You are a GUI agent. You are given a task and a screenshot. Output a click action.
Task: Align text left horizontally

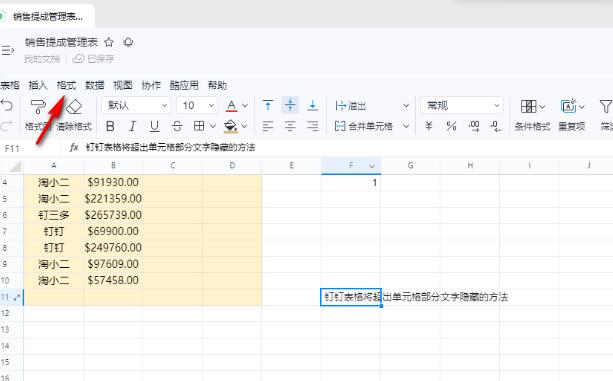[268, 126]
